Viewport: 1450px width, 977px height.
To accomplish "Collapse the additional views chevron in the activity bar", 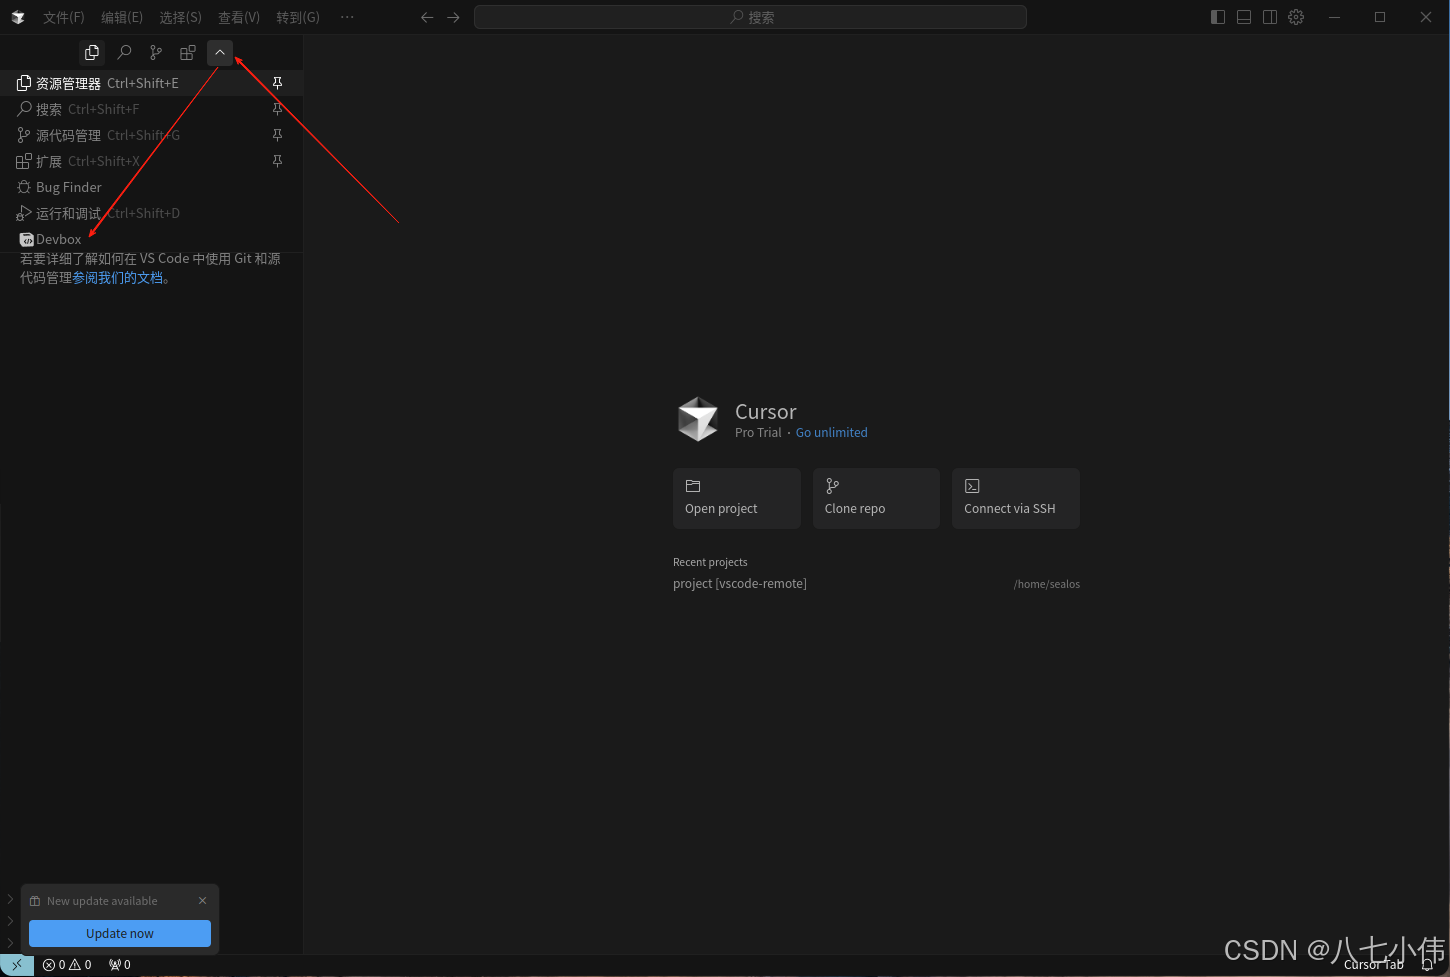I will [220, 52].
